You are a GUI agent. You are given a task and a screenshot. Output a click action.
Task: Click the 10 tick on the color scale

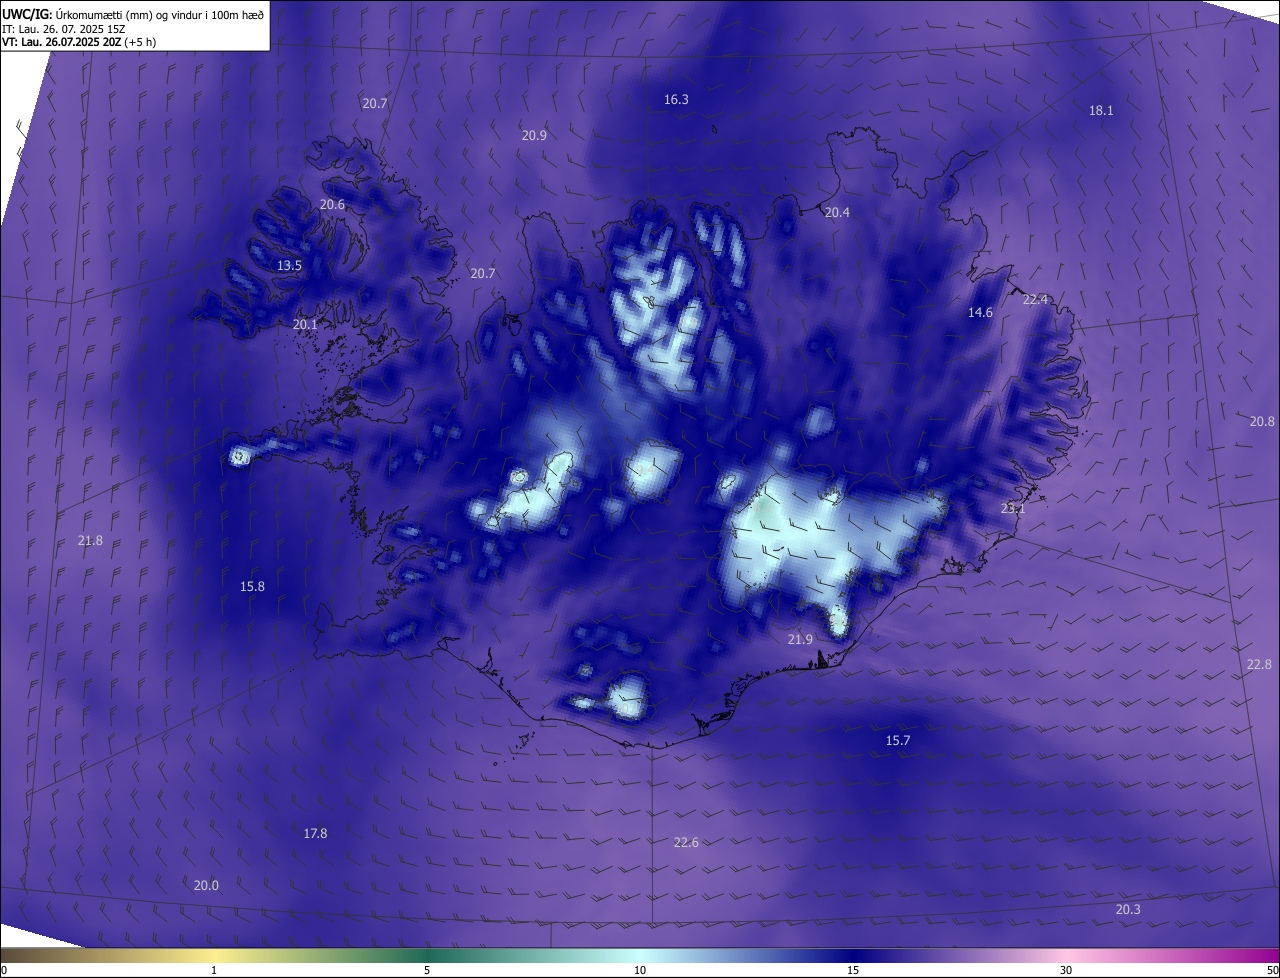coord(640,970)
